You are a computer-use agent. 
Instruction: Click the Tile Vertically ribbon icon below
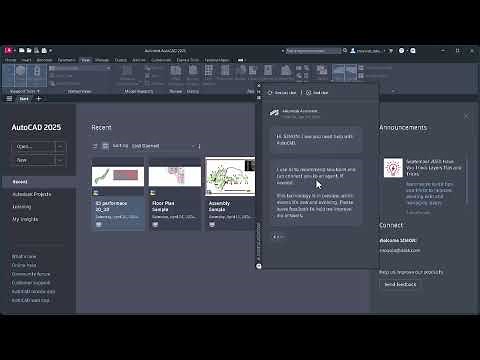coord(361,76)
